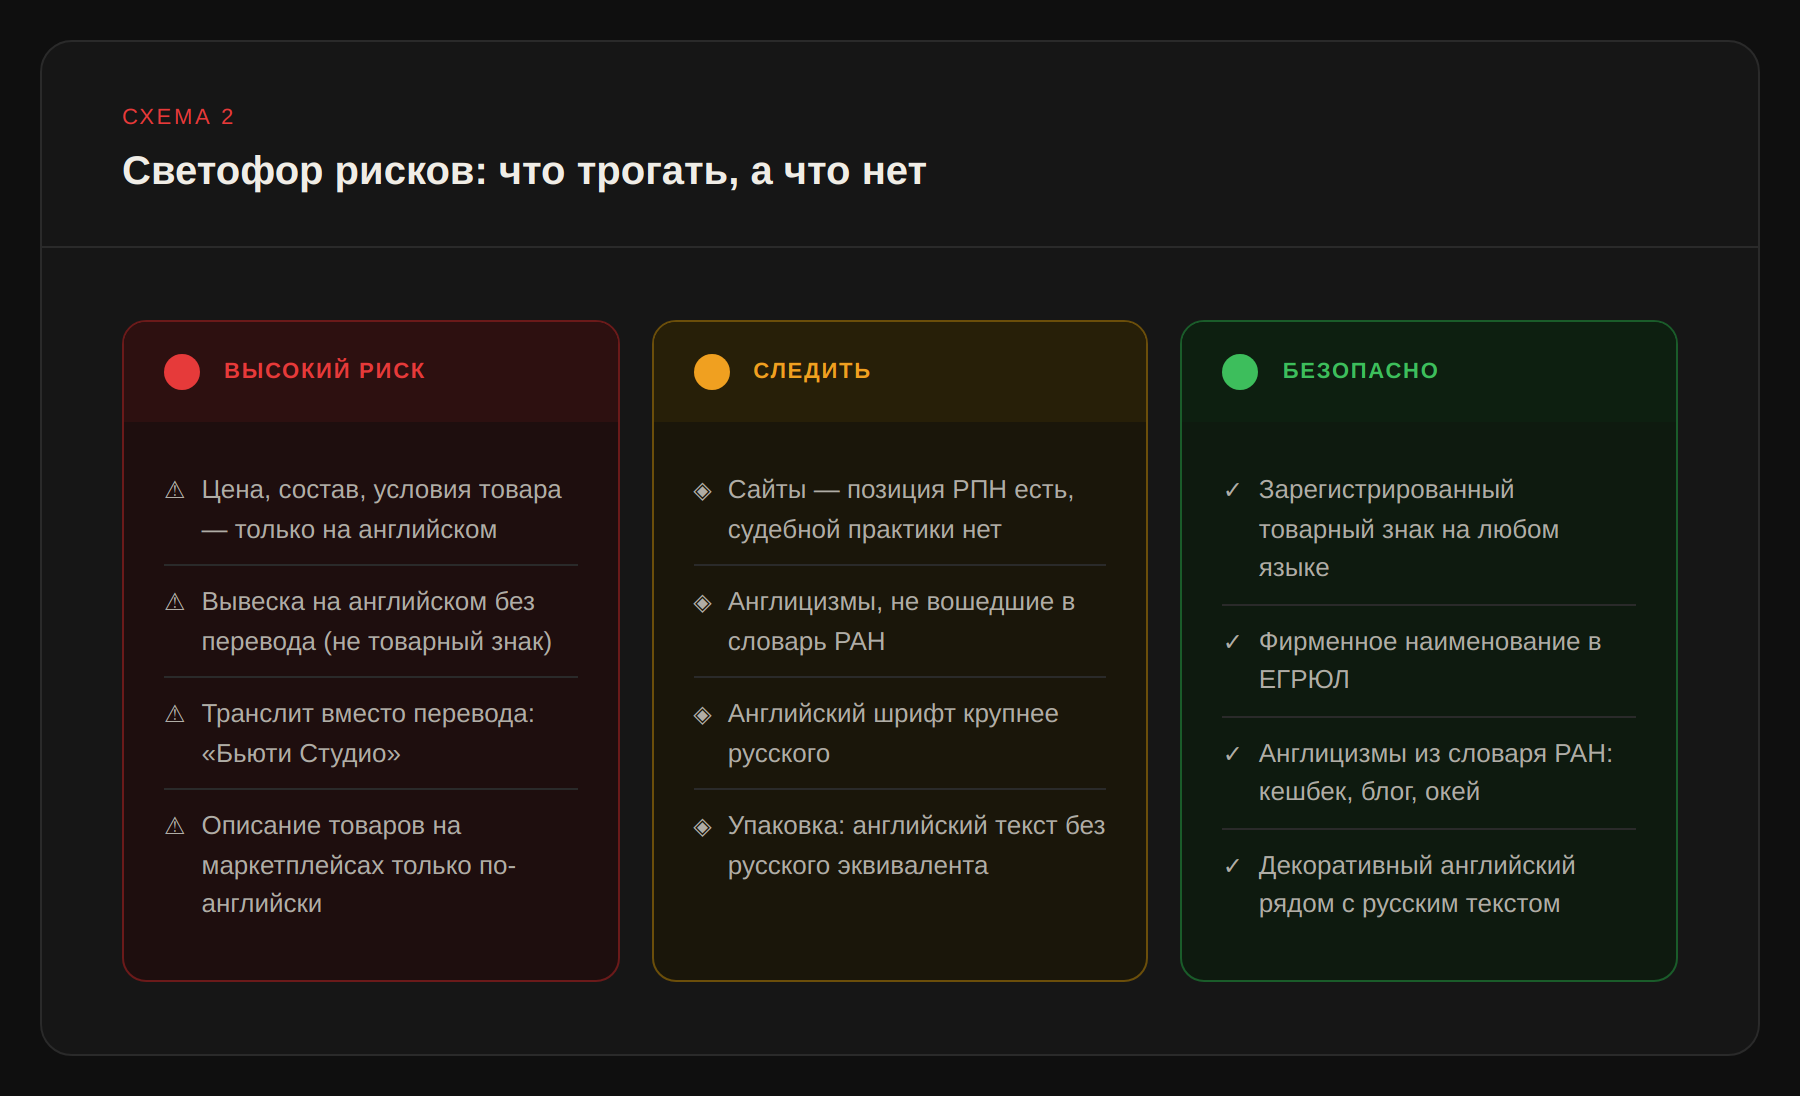This screenshot has width=1800, height=1096.
Task: Click the green dot beside «Безопасно»
Action: 1239,372
